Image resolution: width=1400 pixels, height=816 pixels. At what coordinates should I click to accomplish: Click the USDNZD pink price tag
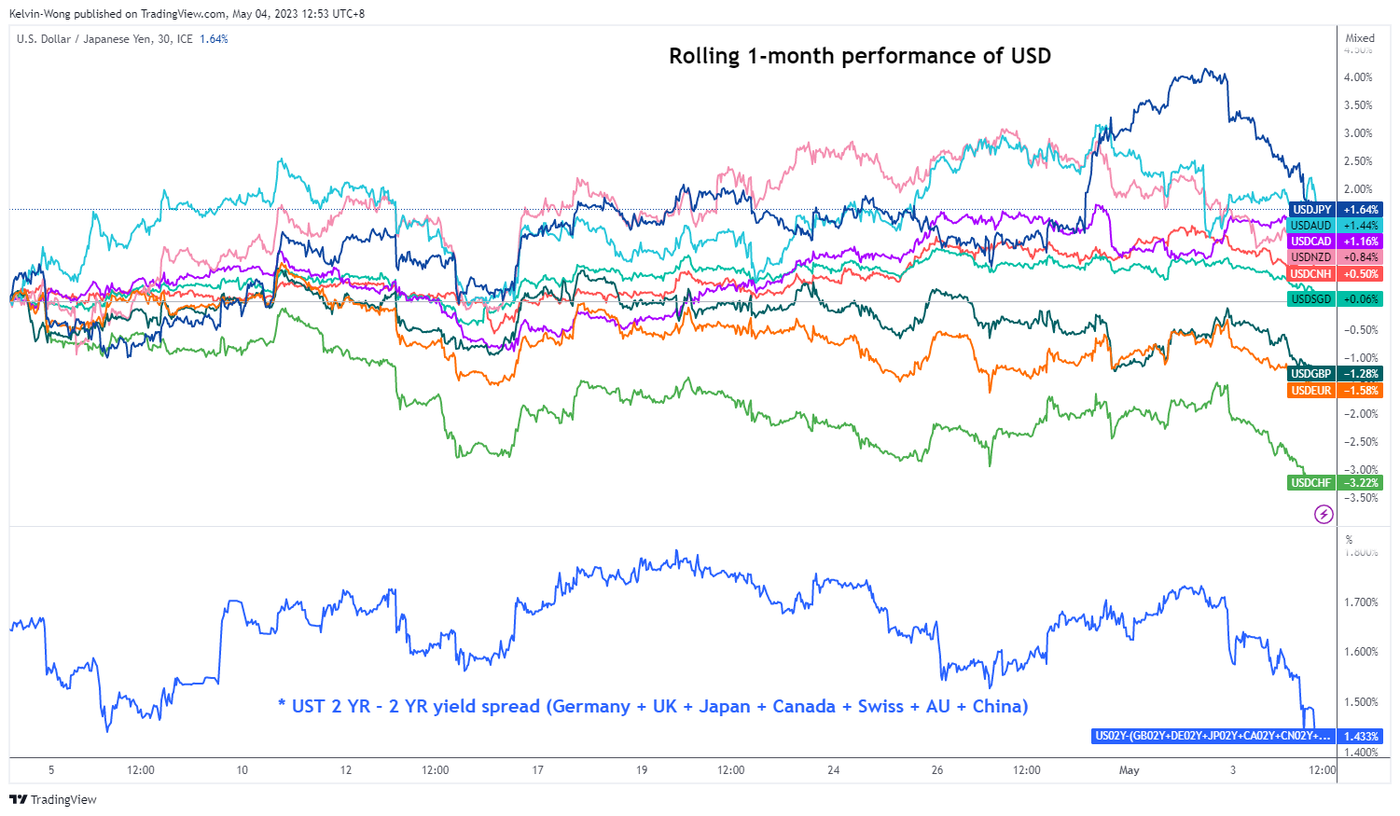(1336, 258)
